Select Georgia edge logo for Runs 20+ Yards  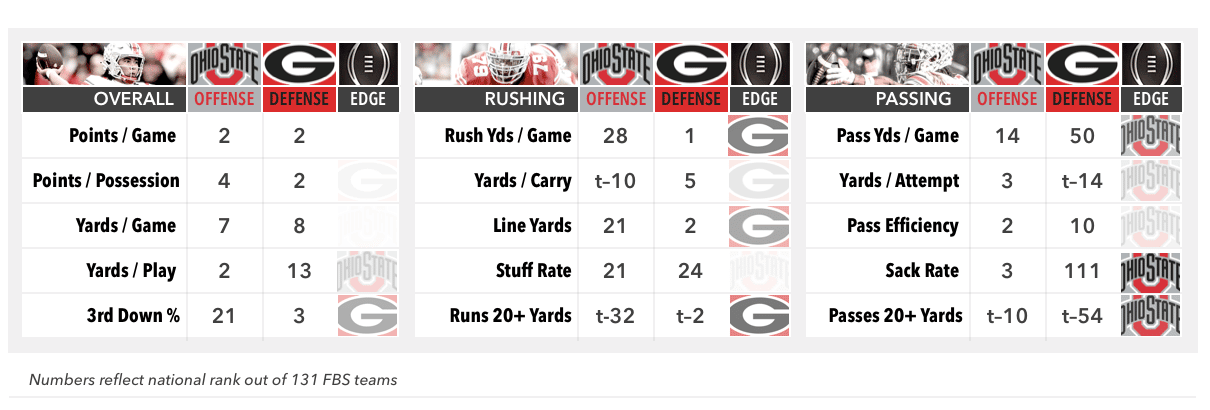point(759,315)
